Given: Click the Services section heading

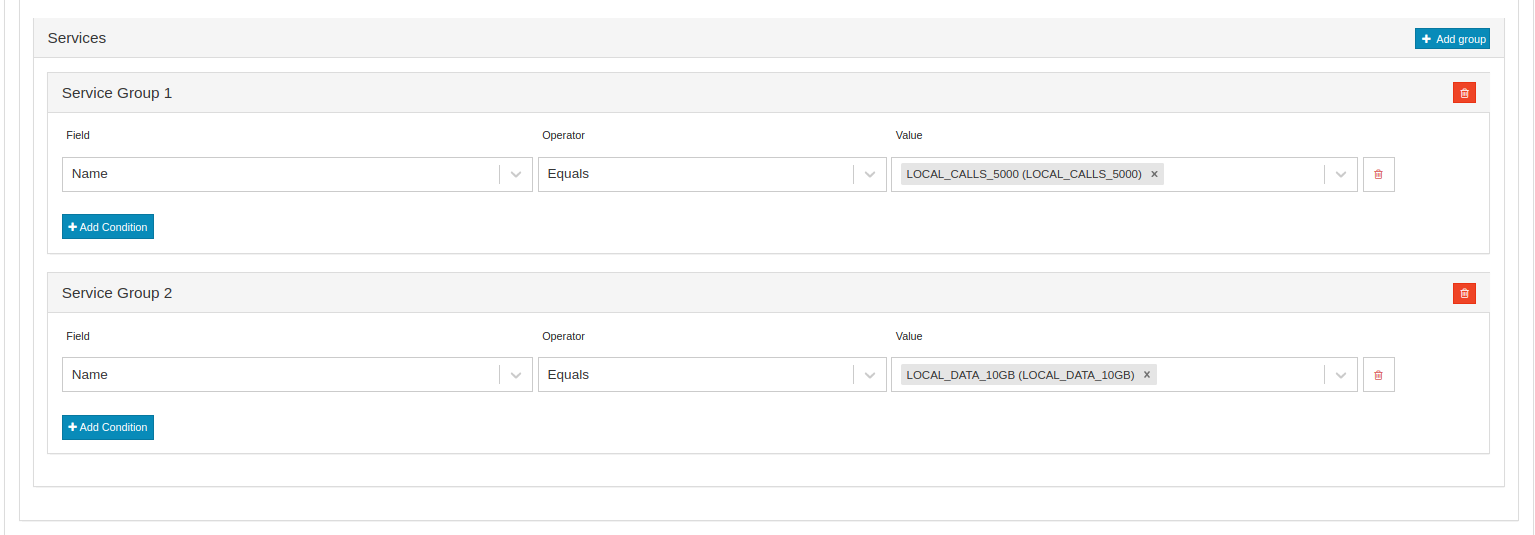Looking at the screenshot, I should [77, 38].
